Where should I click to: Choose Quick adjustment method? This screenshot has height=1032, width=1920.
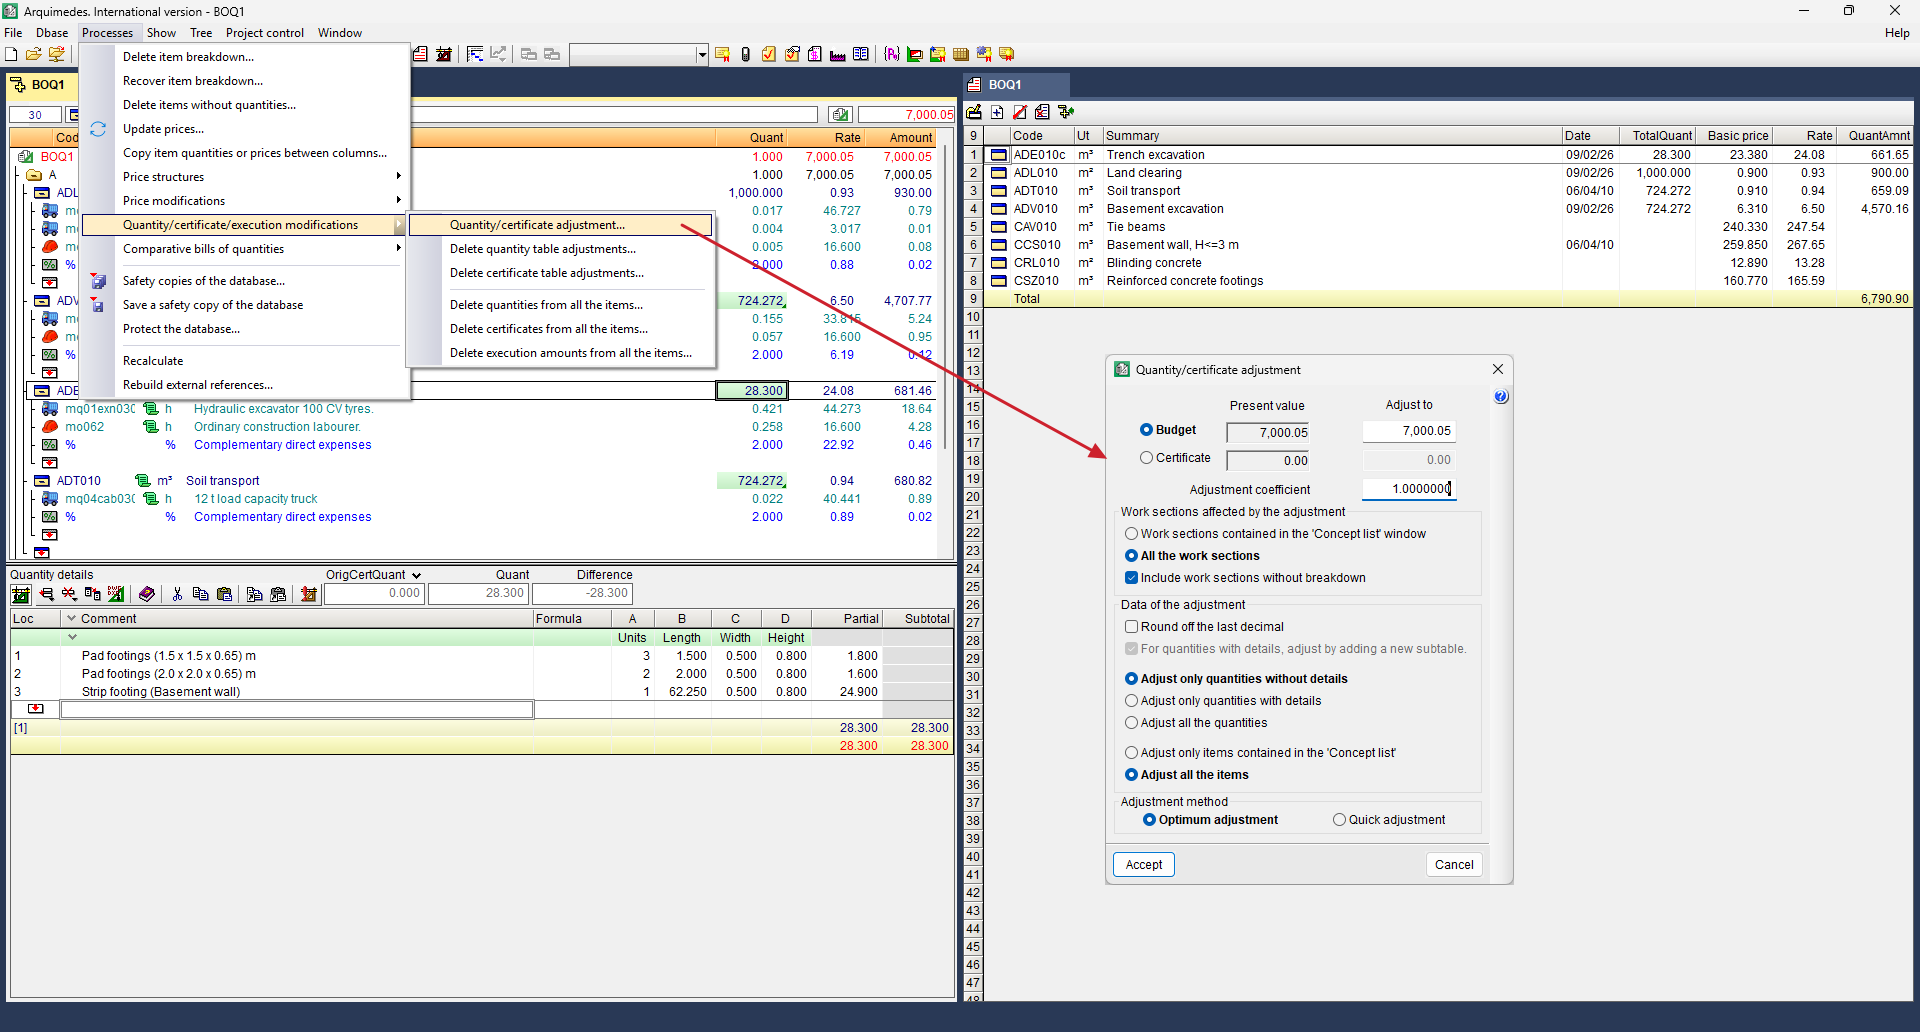[x=1339, y=820]
